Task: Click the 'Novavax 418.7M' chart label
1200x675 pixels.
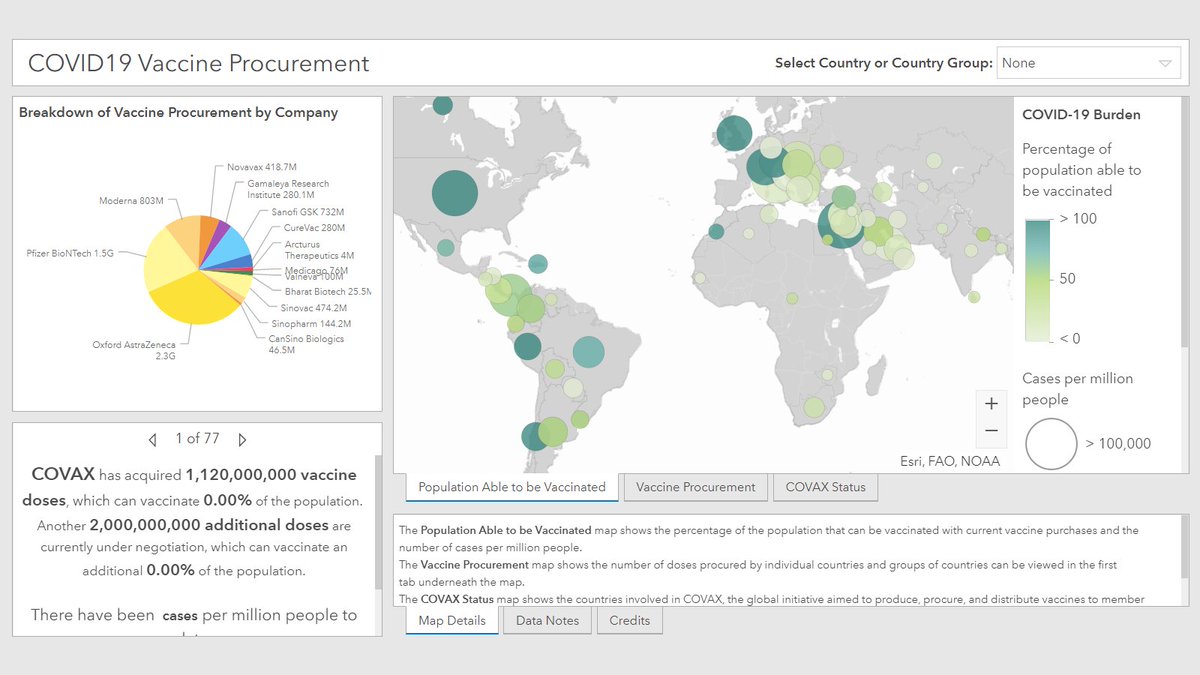Action: coord(262,166)
